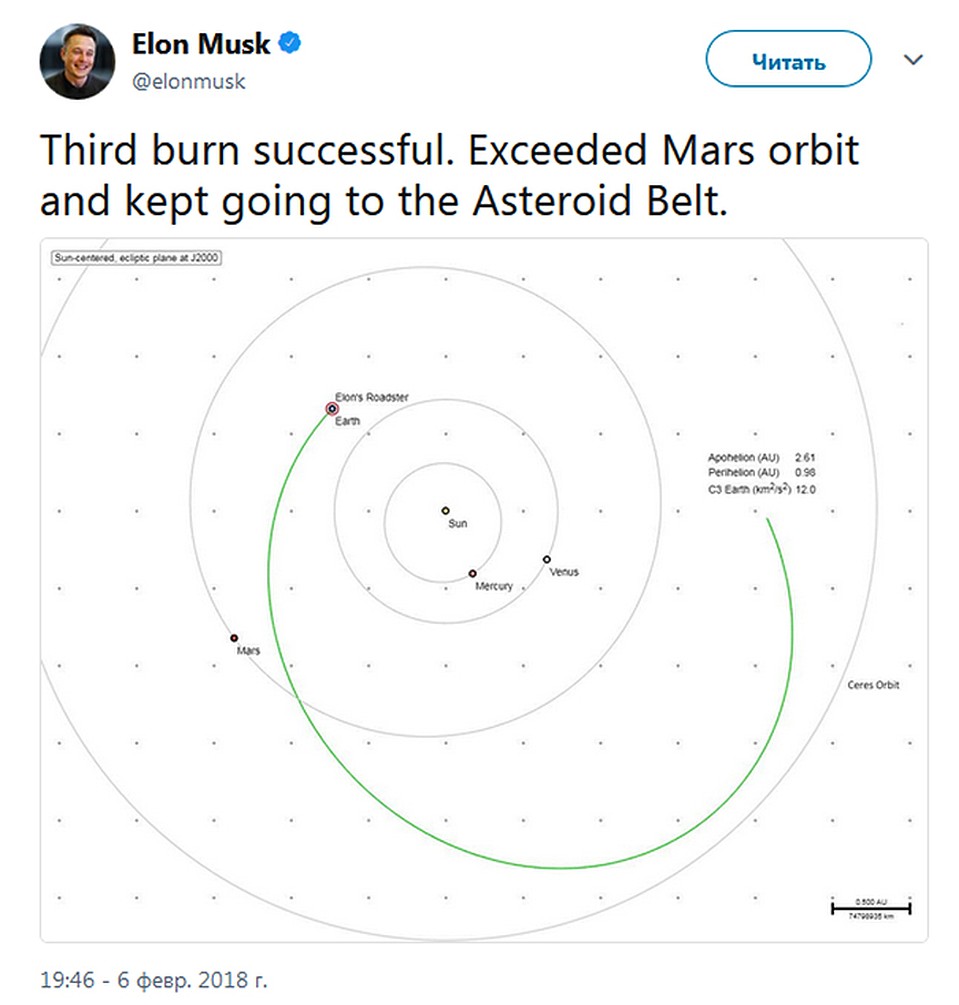Click the Ceres Orbit label
The image size is (959, 1005).
pos(873,685)
